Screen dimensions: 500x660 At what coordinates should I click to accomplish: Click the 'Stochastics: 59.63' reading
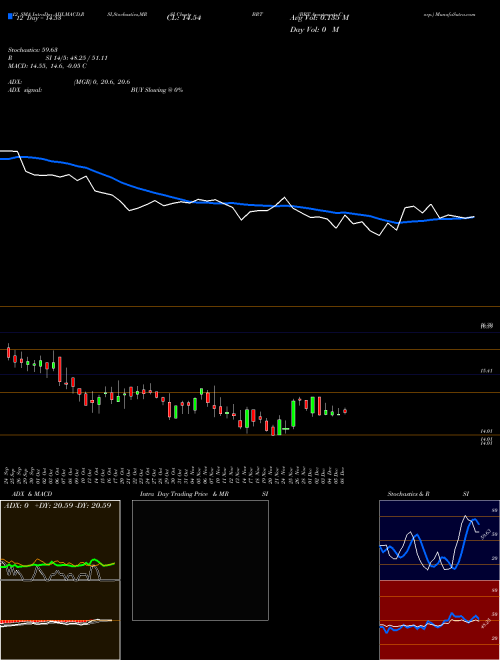(33, 50)
